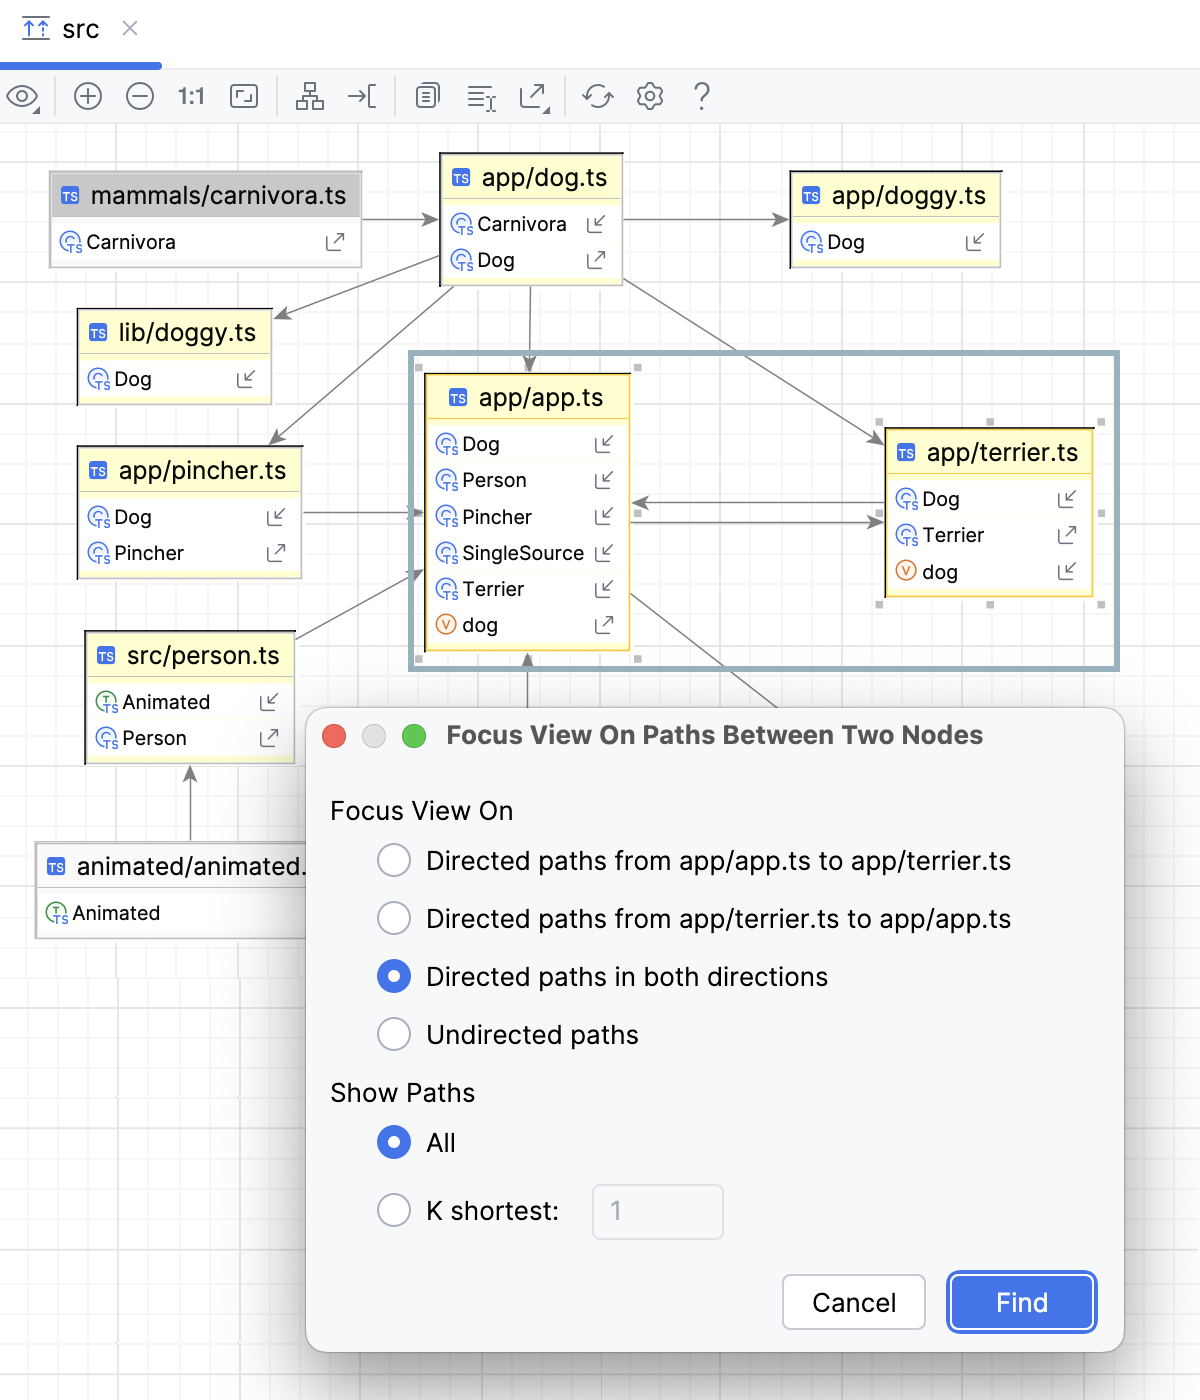Apply current layout via hierarchy icon
The width and height of the screenshot is (1200, 1400).
(x=310, y=96)
